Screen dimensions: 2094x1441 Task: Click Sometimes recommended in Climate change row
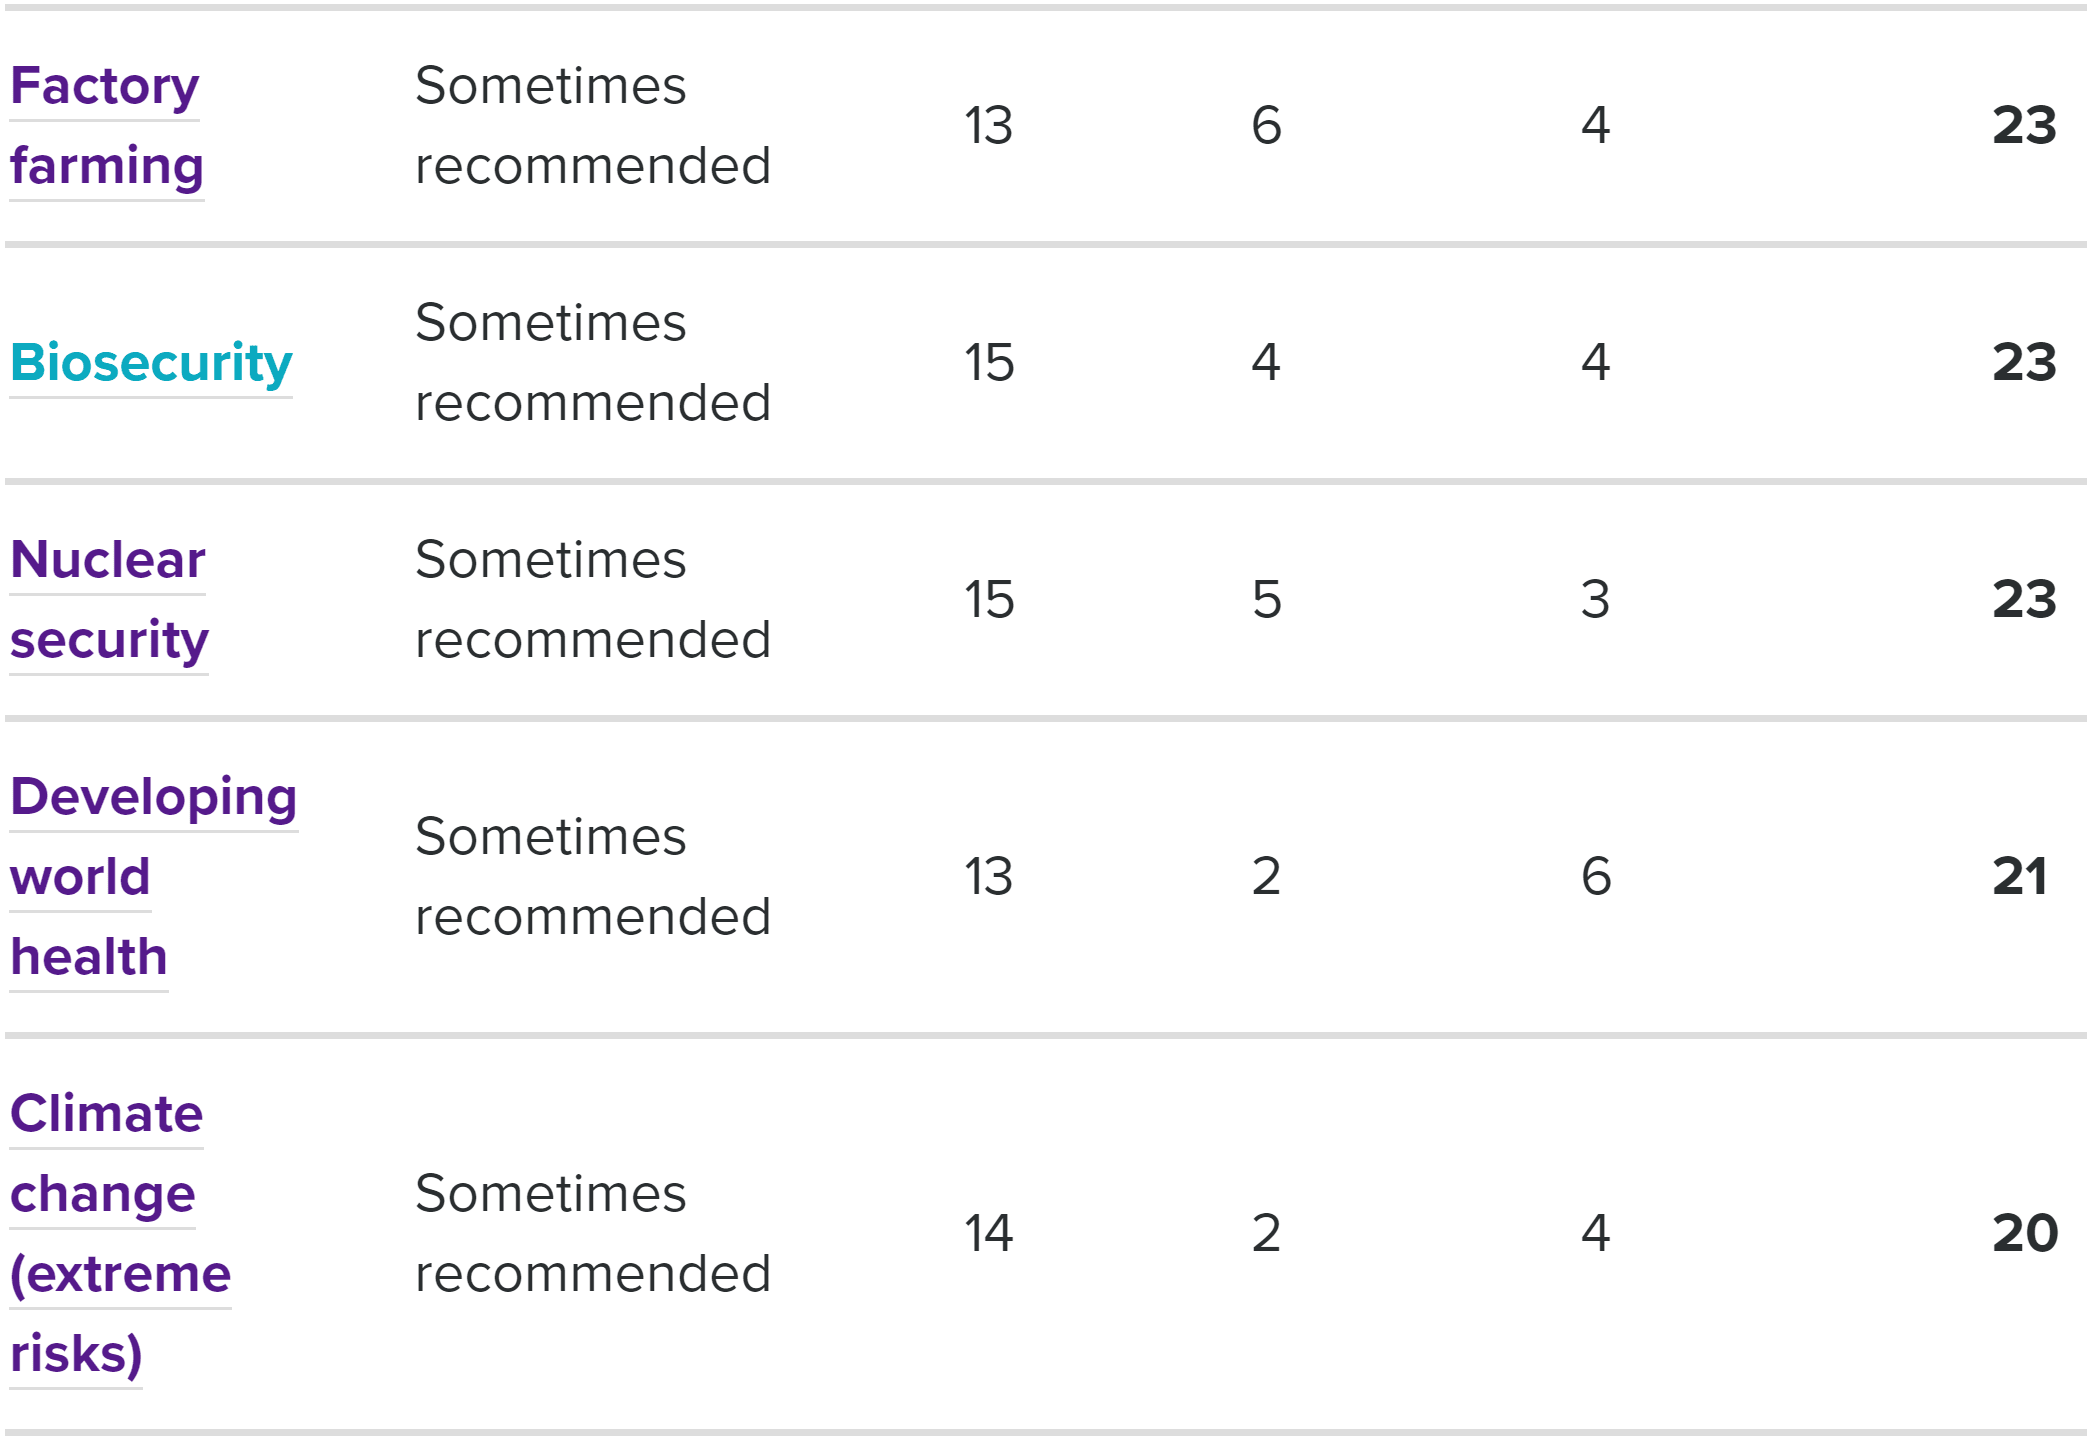[x=593, y=1234]
